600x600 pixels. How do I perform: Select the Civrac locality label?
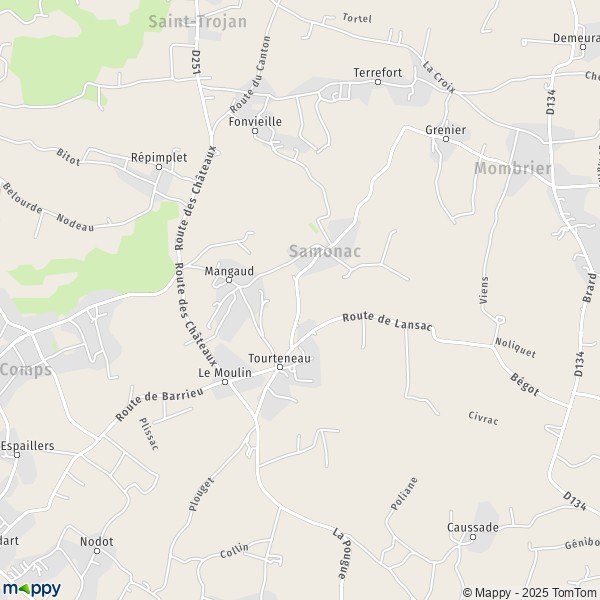coord(483,418)
